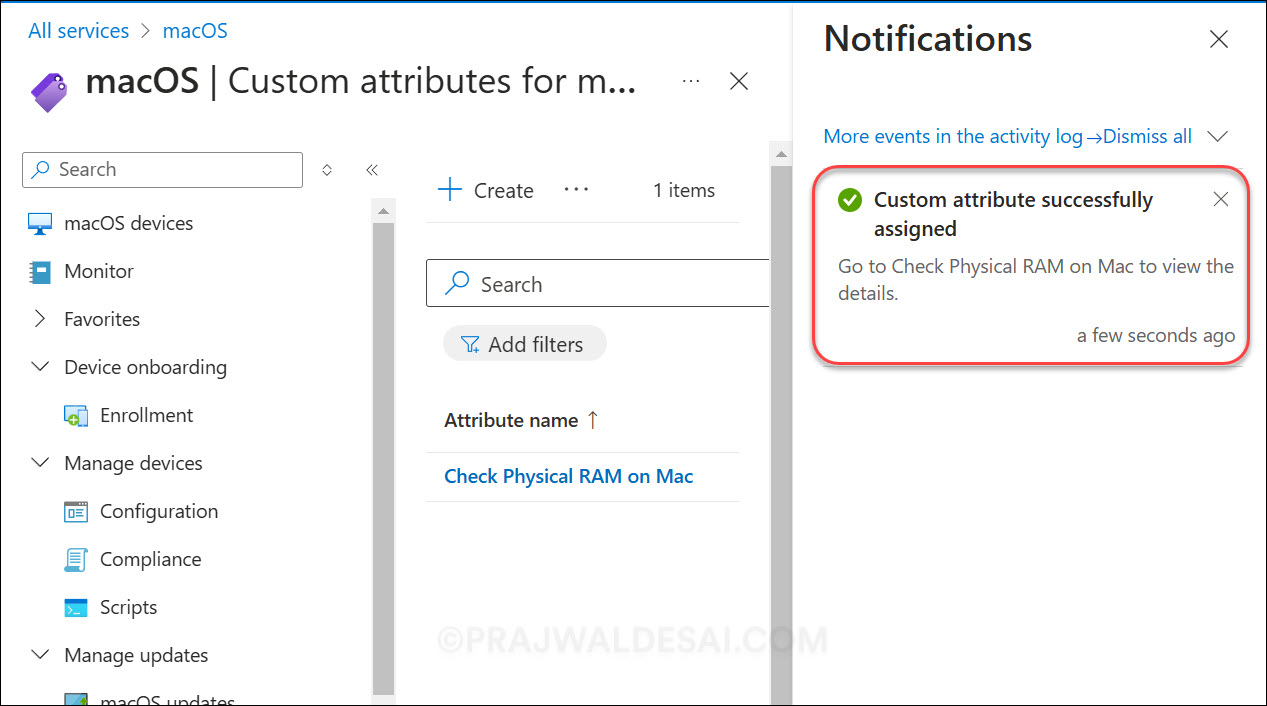Collapse the Device onboarding section
This screenshot has width=1267, height=706.
pos(40,367)
